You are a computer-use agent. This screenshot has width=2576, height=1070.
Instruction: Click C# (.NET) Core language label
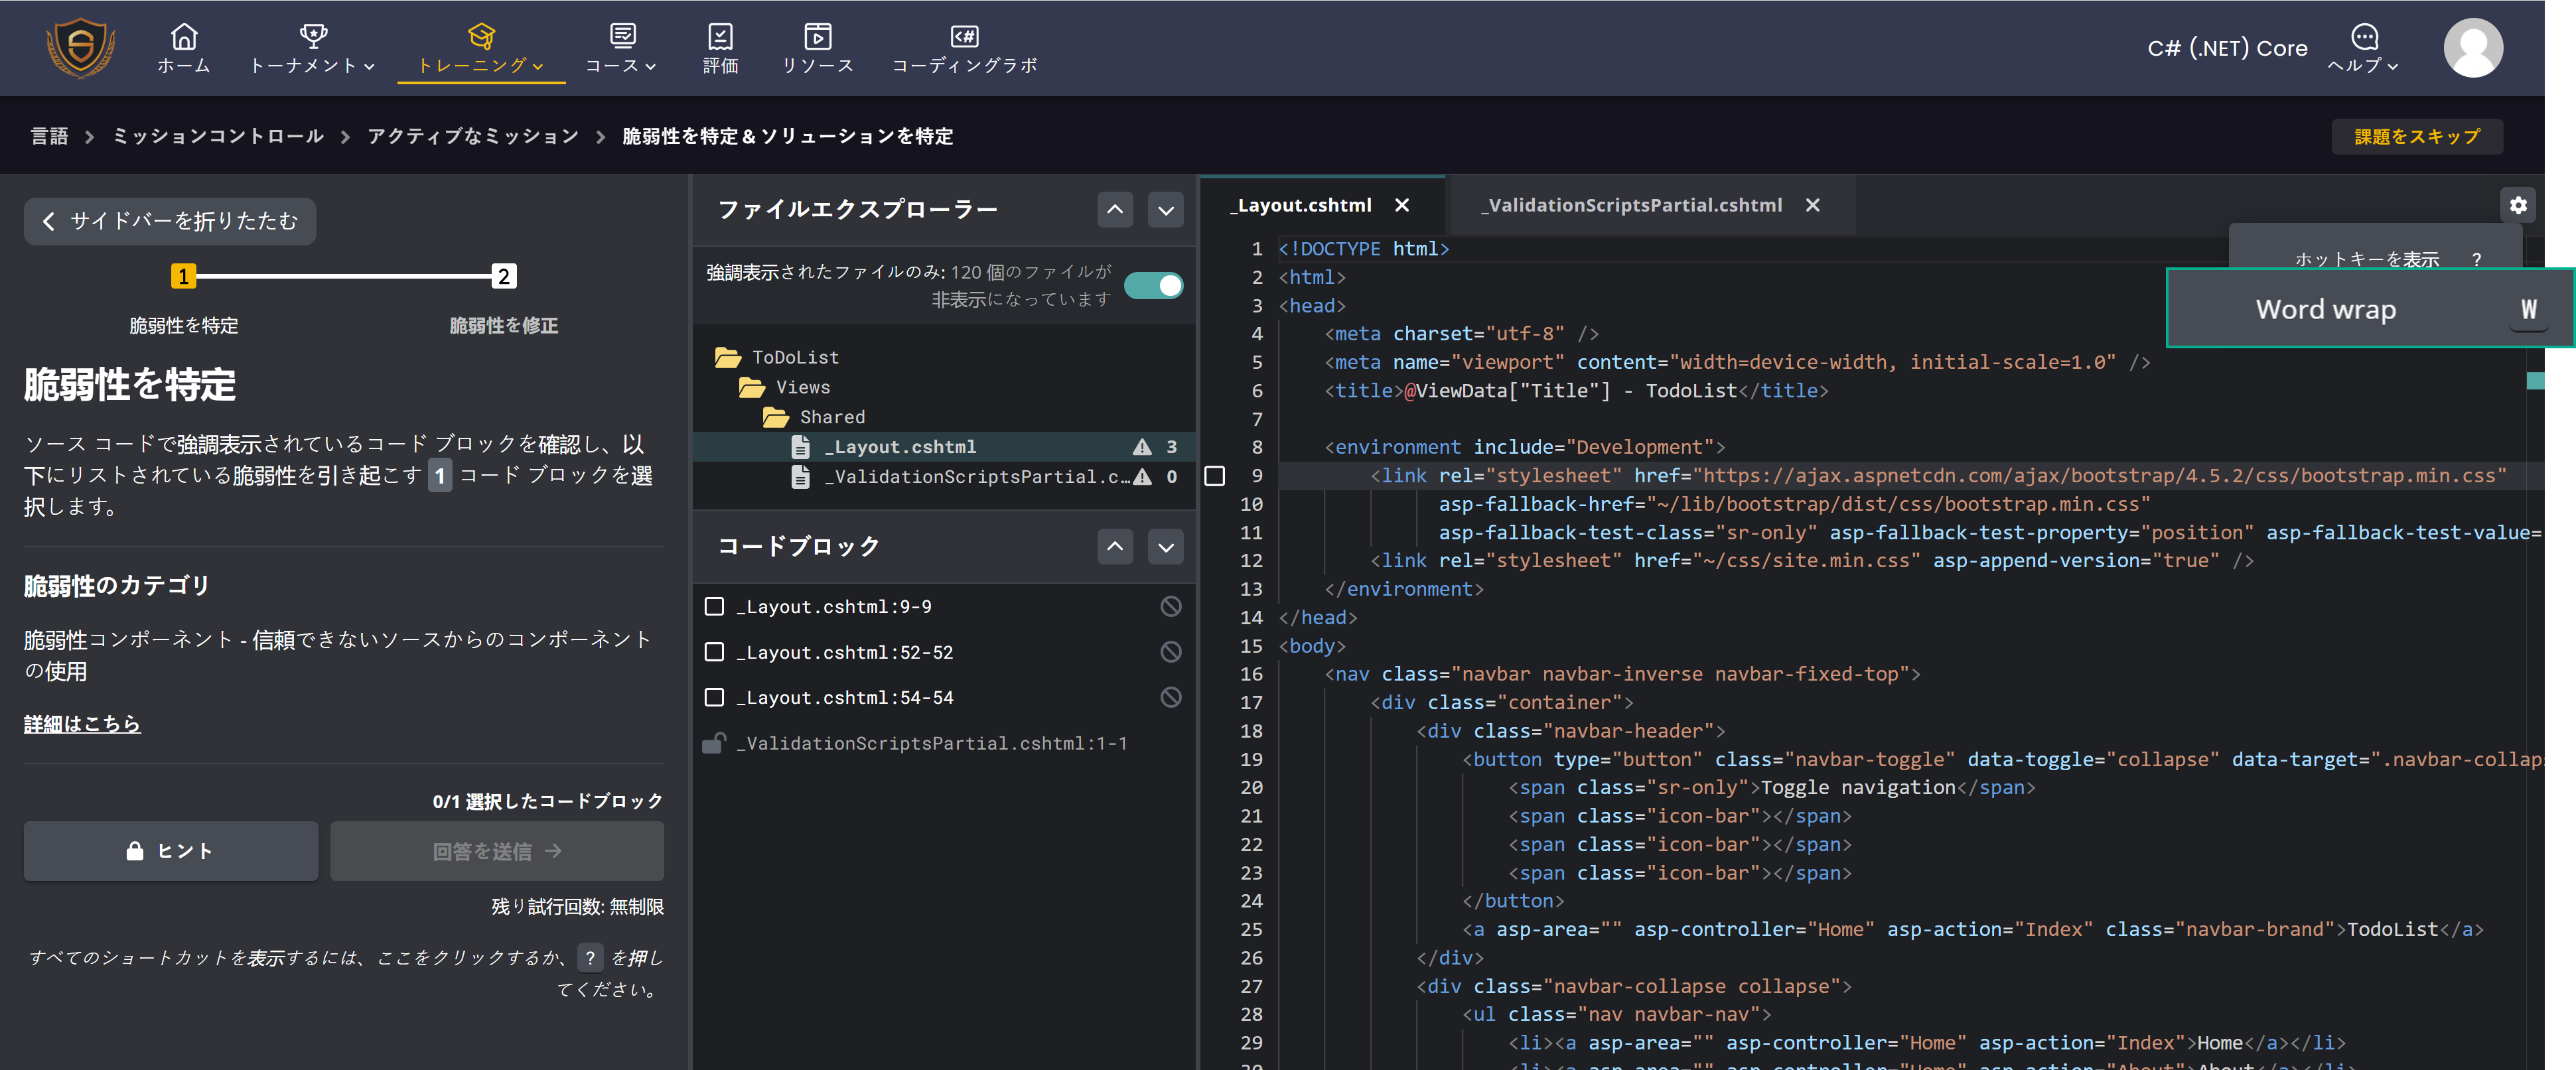[2227, 48]
